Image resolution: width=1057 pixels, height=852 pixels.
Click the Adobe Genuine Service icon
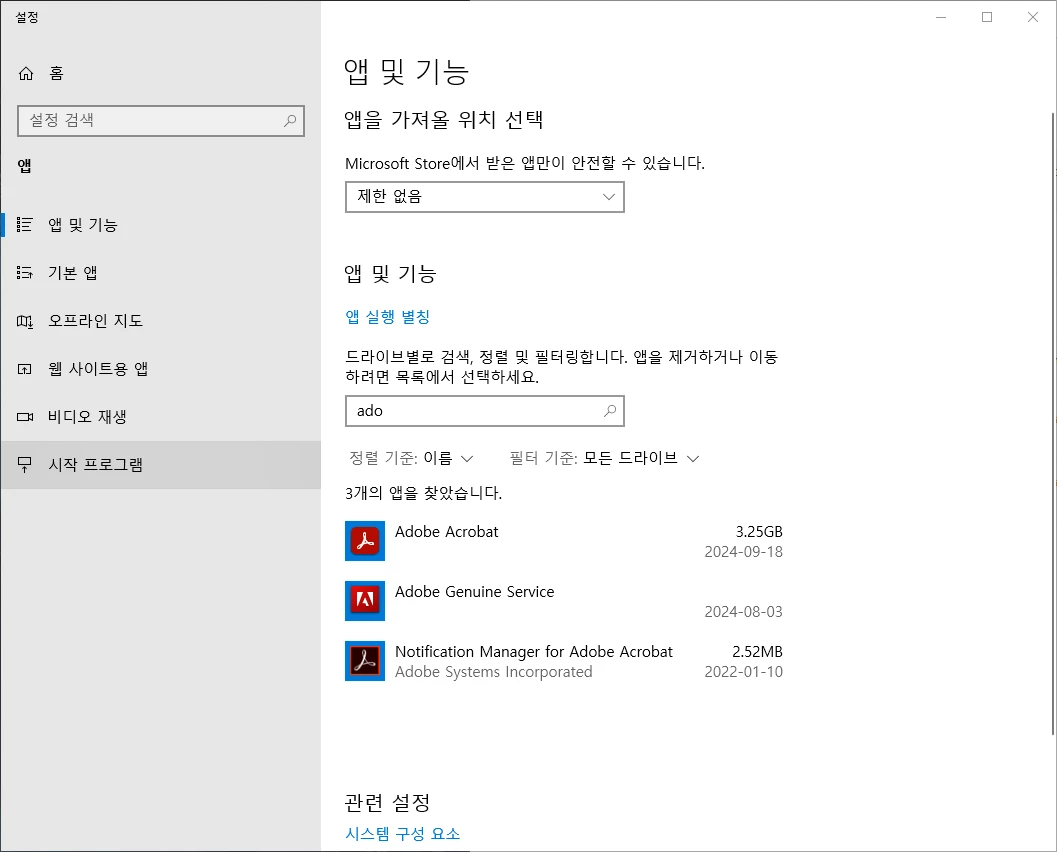(x=365, y=601)
